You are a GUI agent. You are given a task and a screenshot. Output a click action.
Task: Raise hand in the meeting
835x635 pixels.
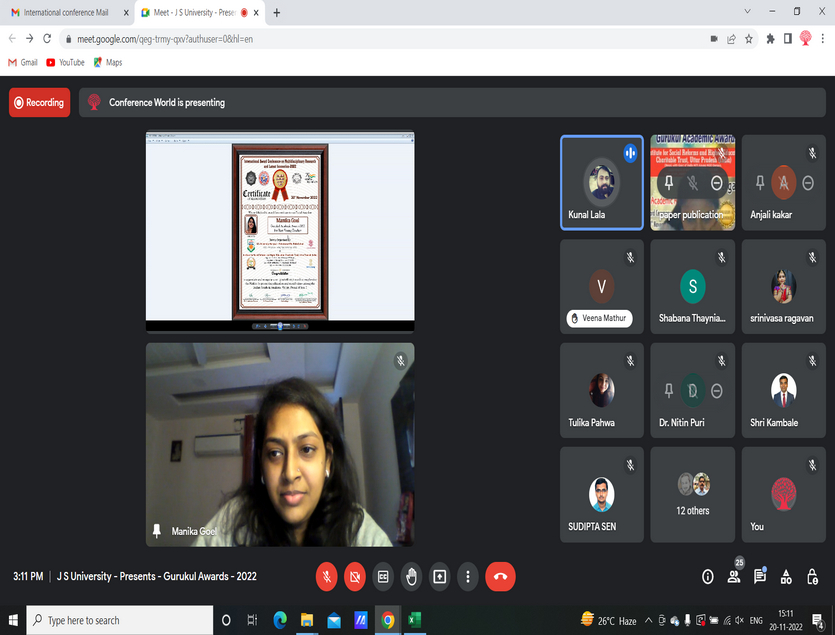click(411, 576)
